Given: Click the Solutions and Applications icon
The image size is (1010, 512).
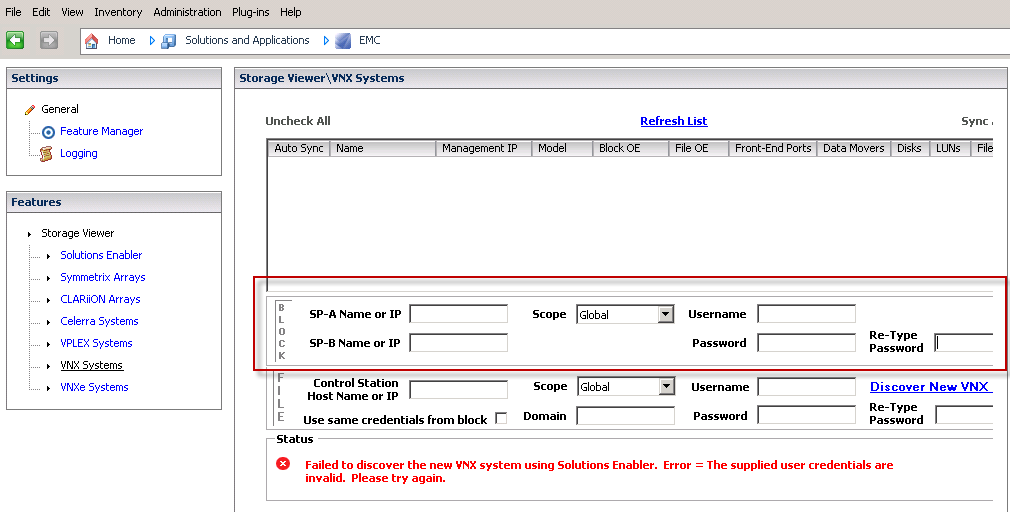Looking at the screenshot, I should coord(169,41).
